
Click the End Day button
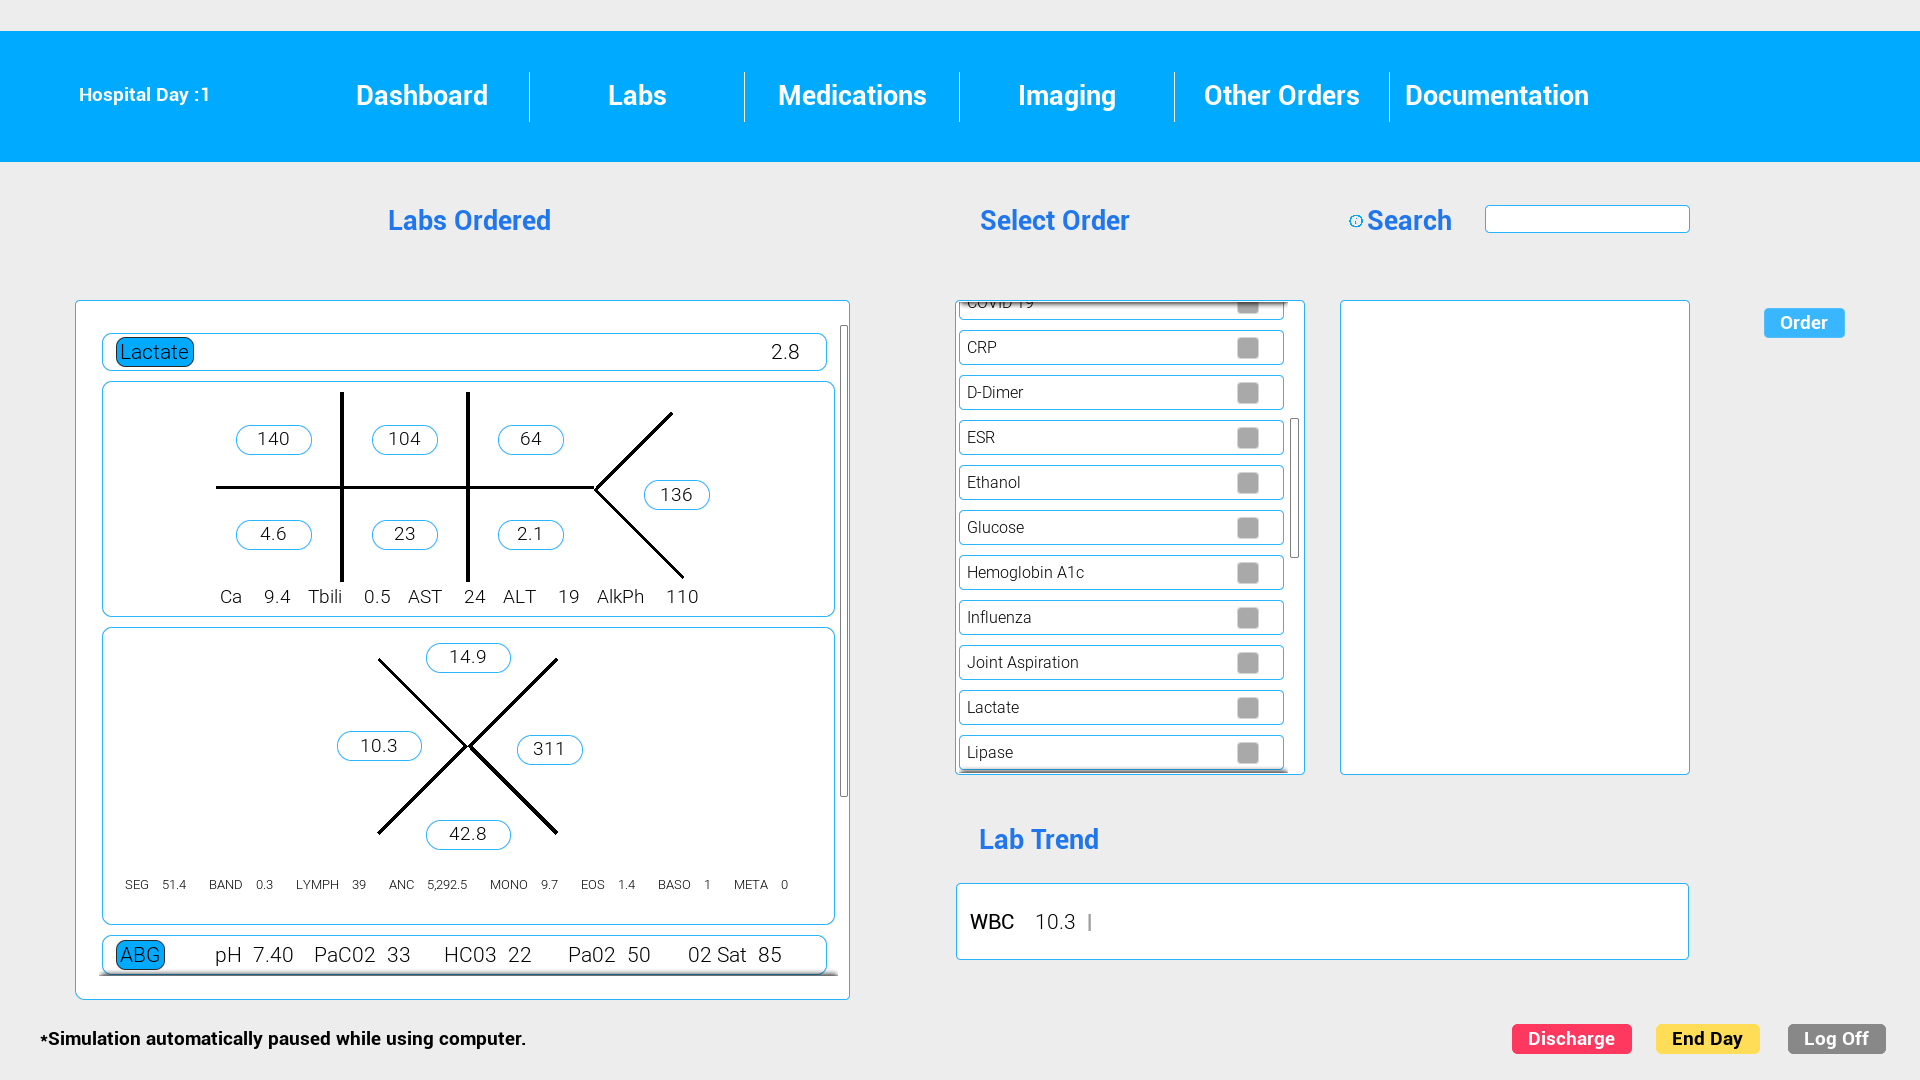(x=1706, y=1039)
